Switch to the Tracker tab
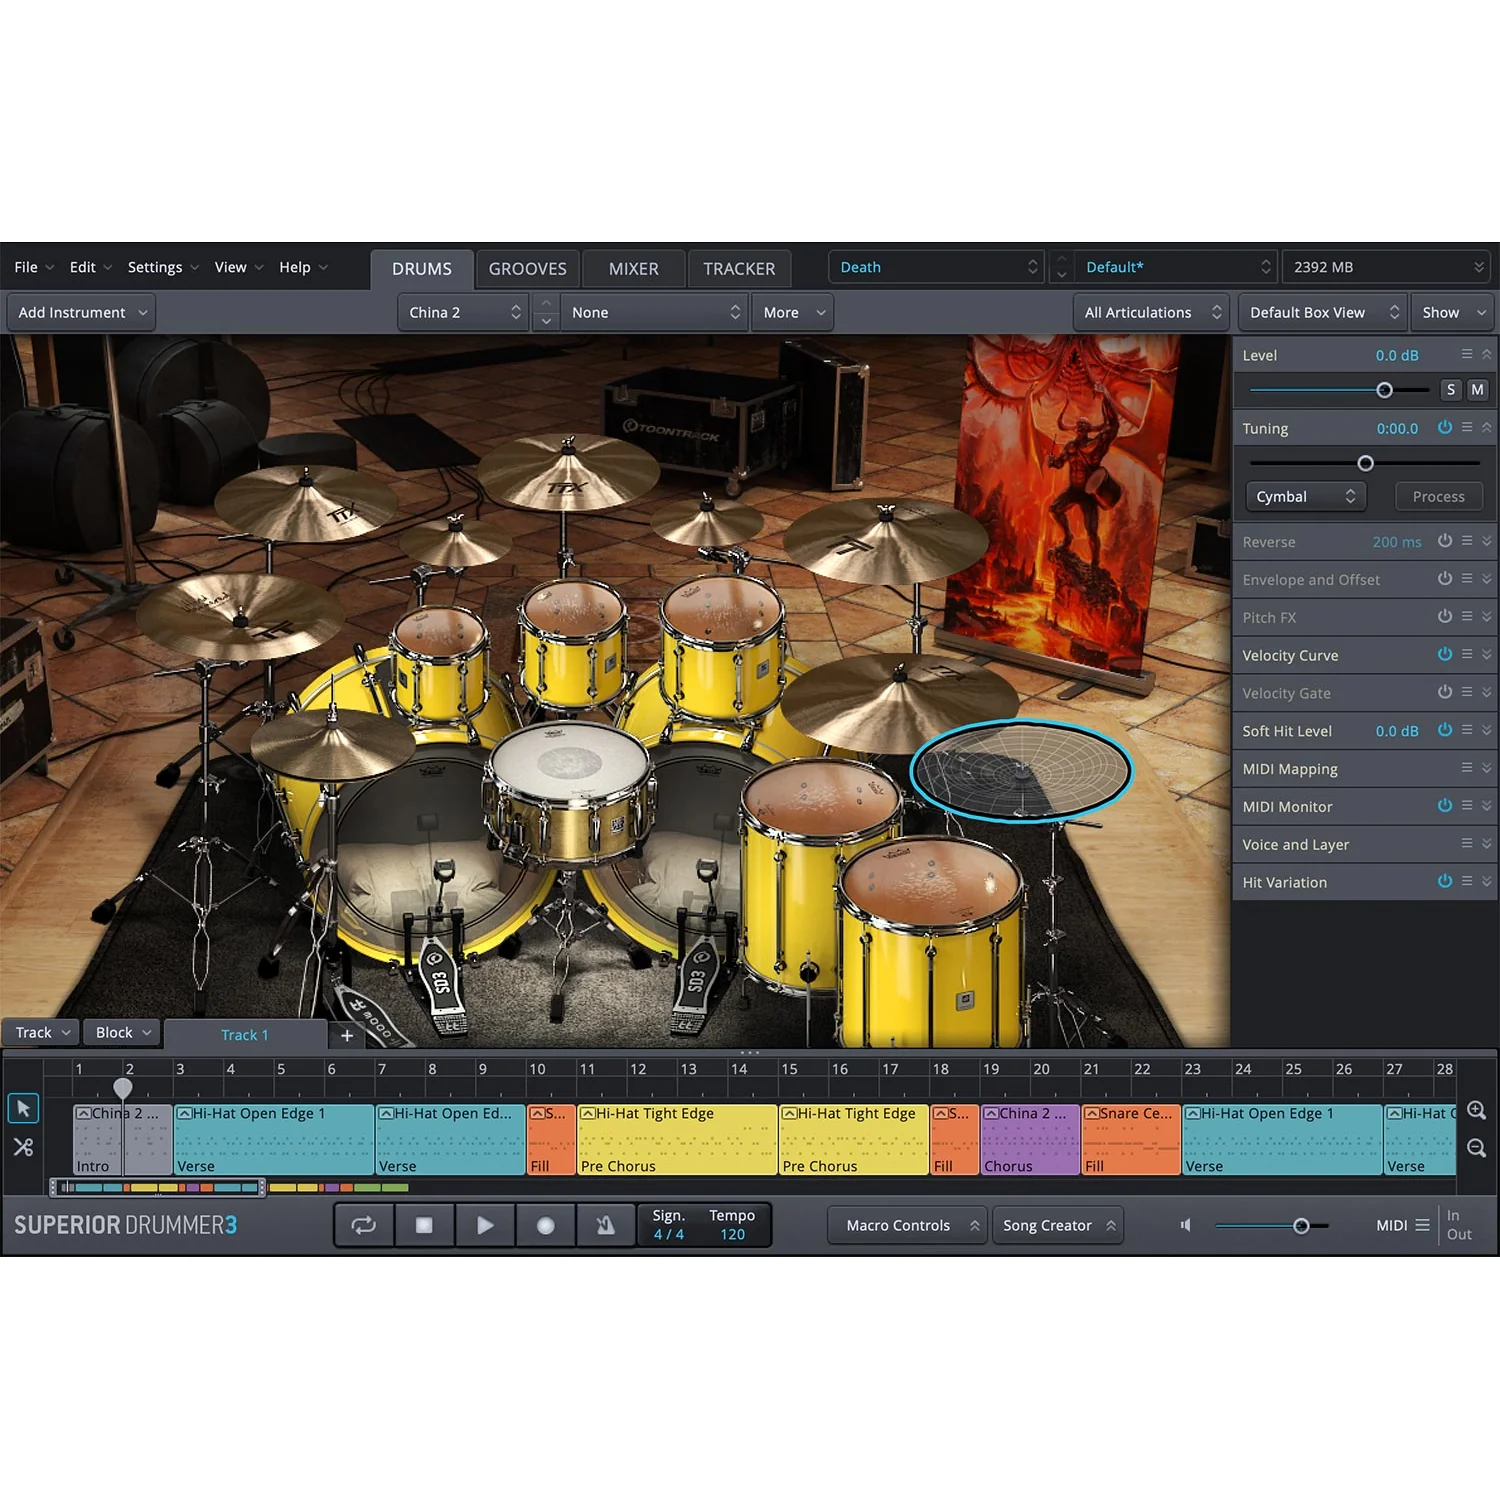 click(739, 268)
